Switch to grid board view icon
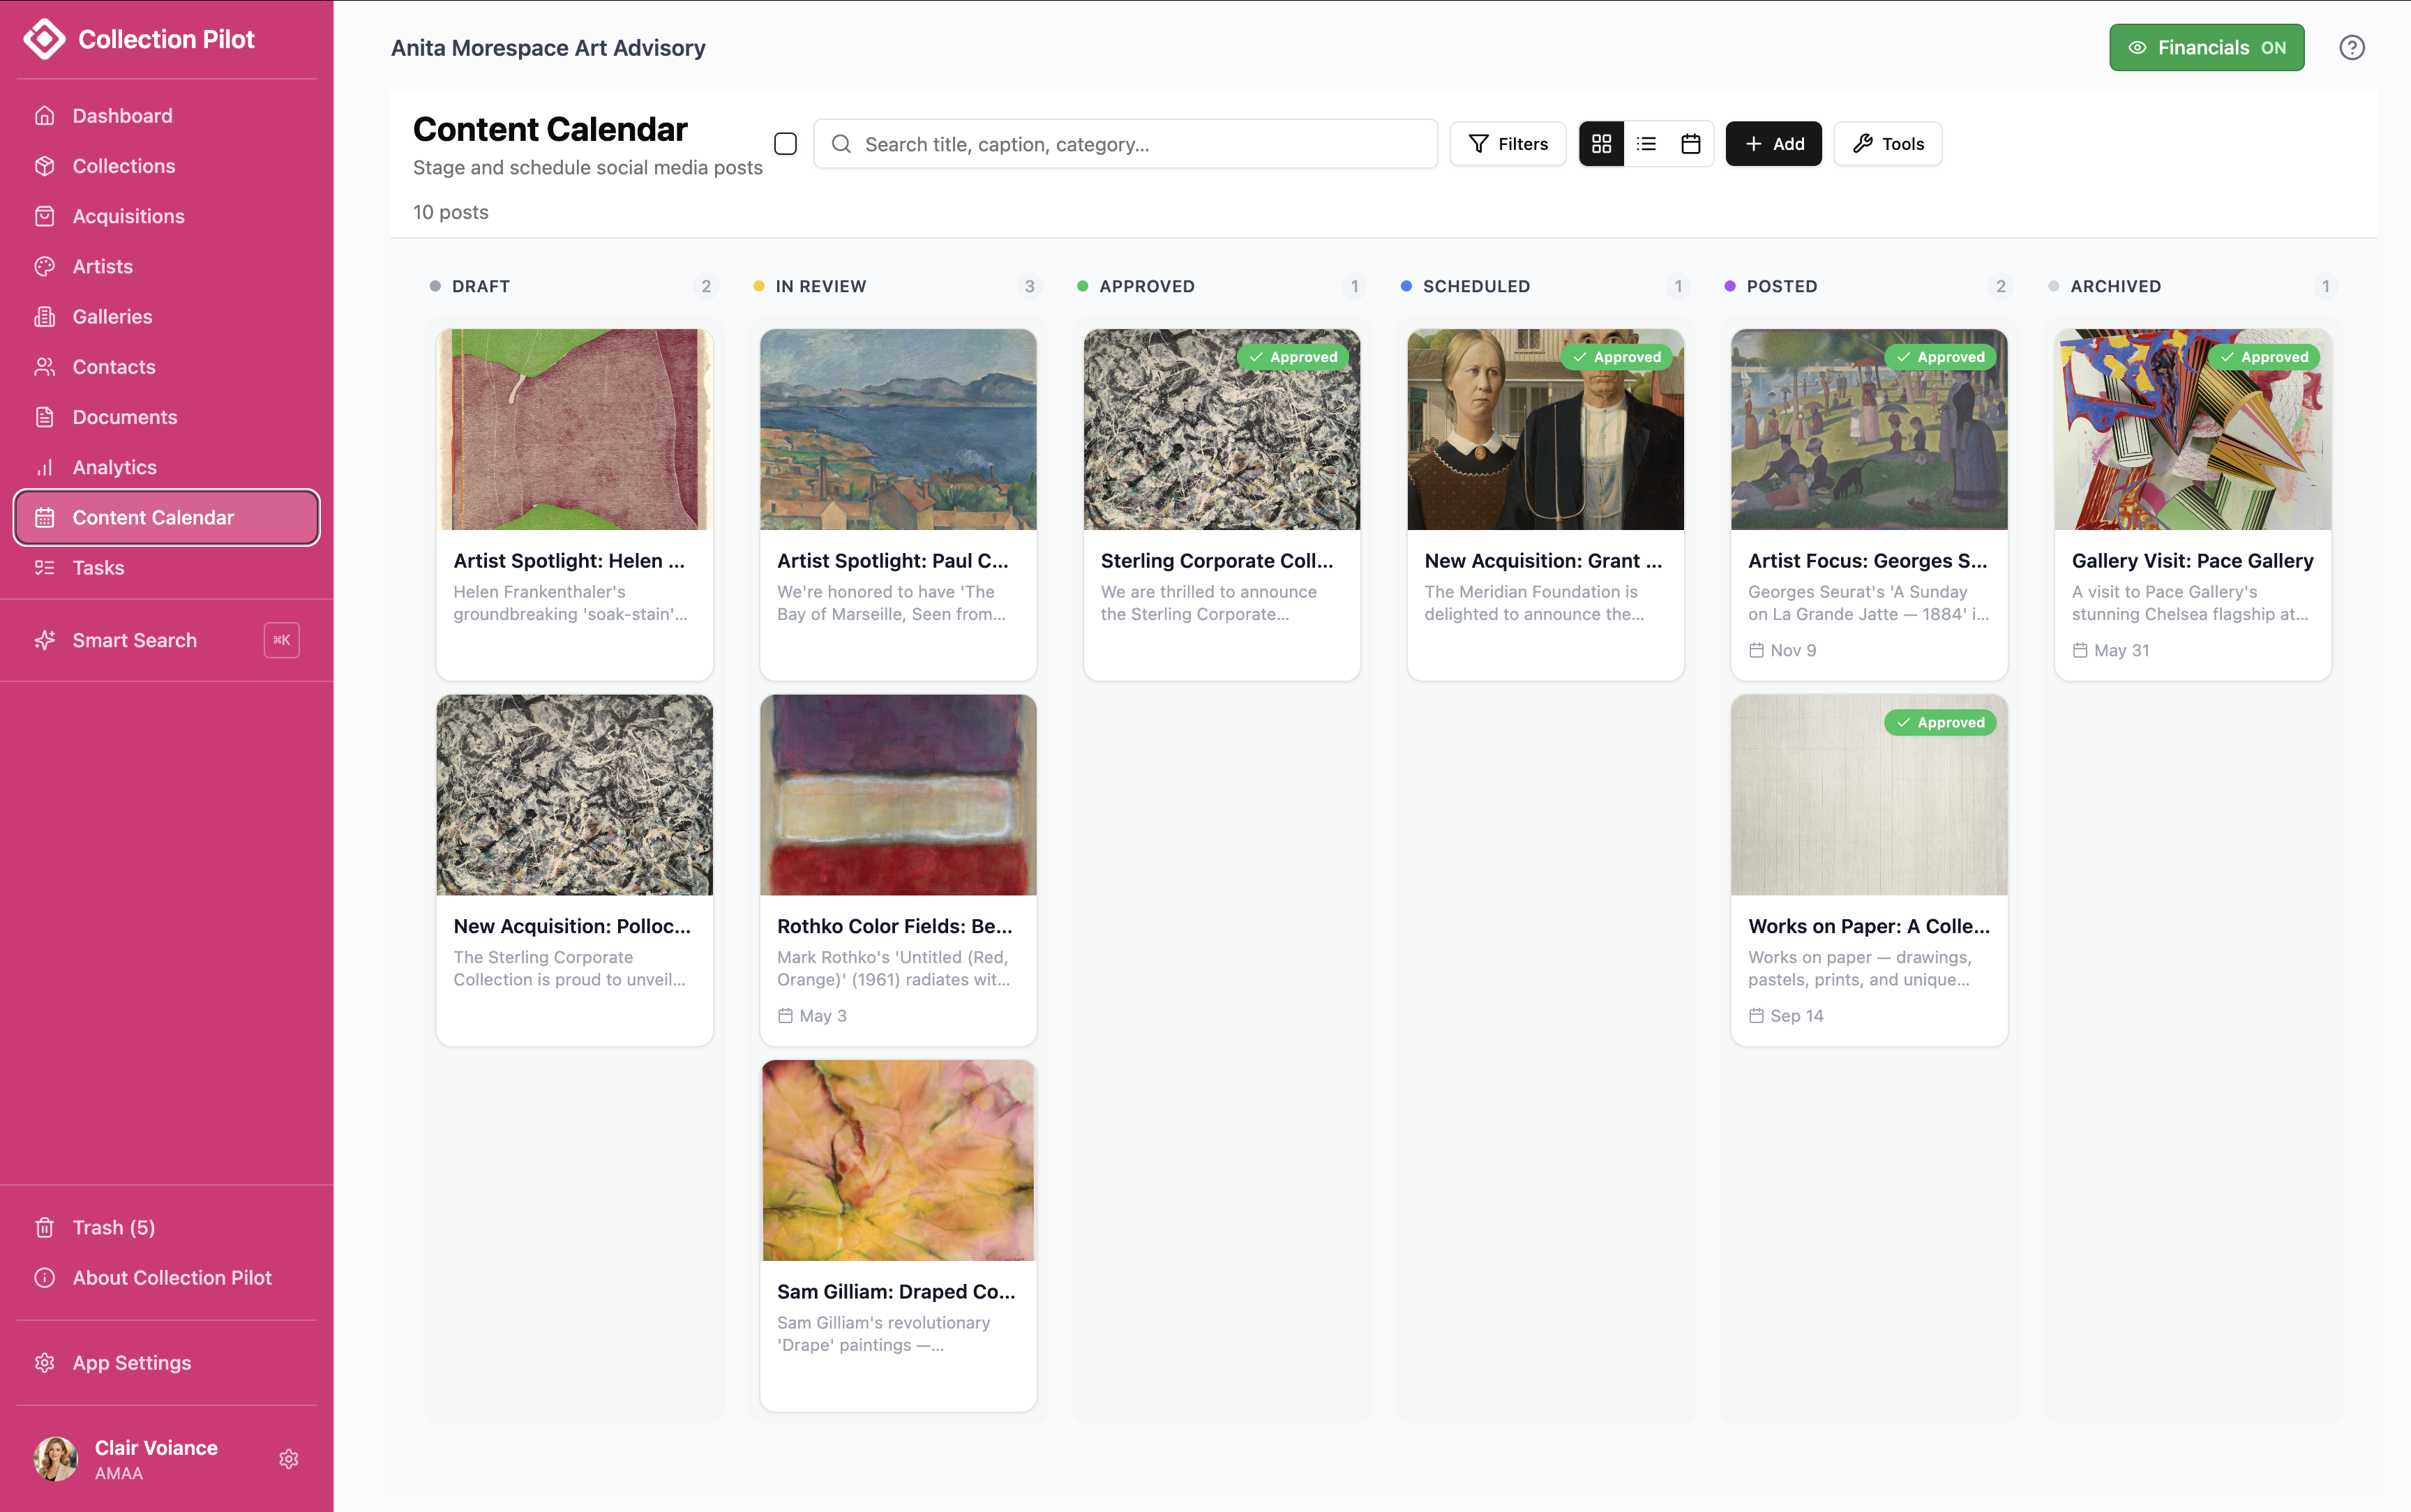2411x1512 pixels. pyautogui.click(x=1601, y=144)
